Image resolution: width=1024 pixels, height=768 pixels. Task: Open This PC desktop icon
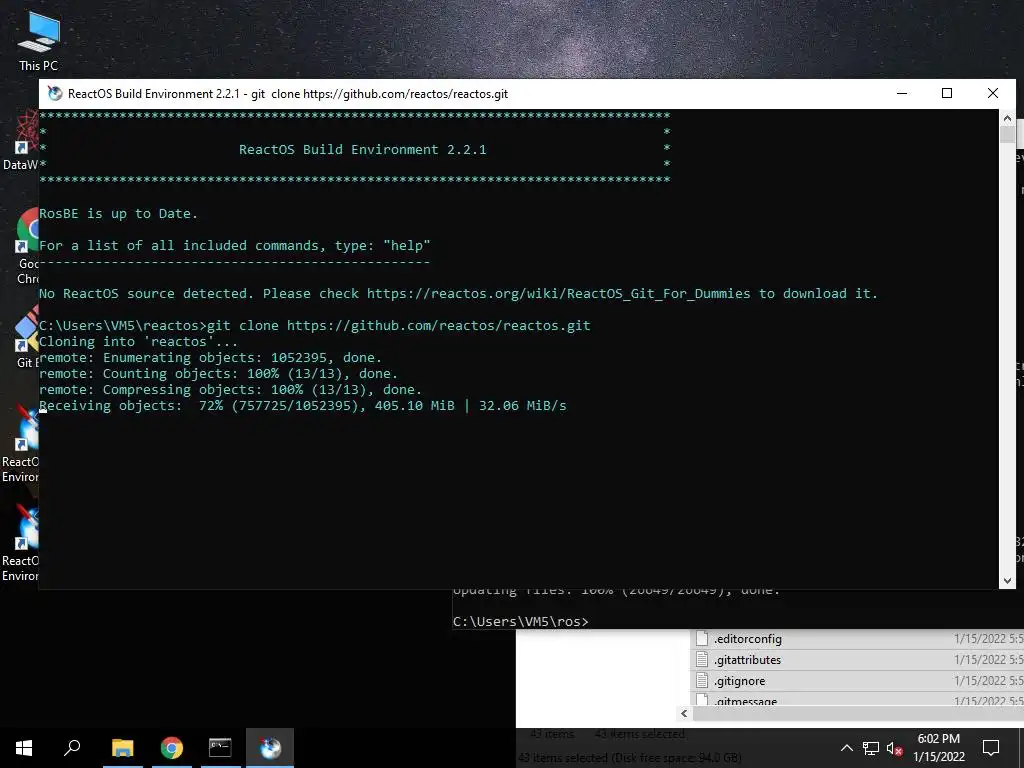tap(38, 40)
